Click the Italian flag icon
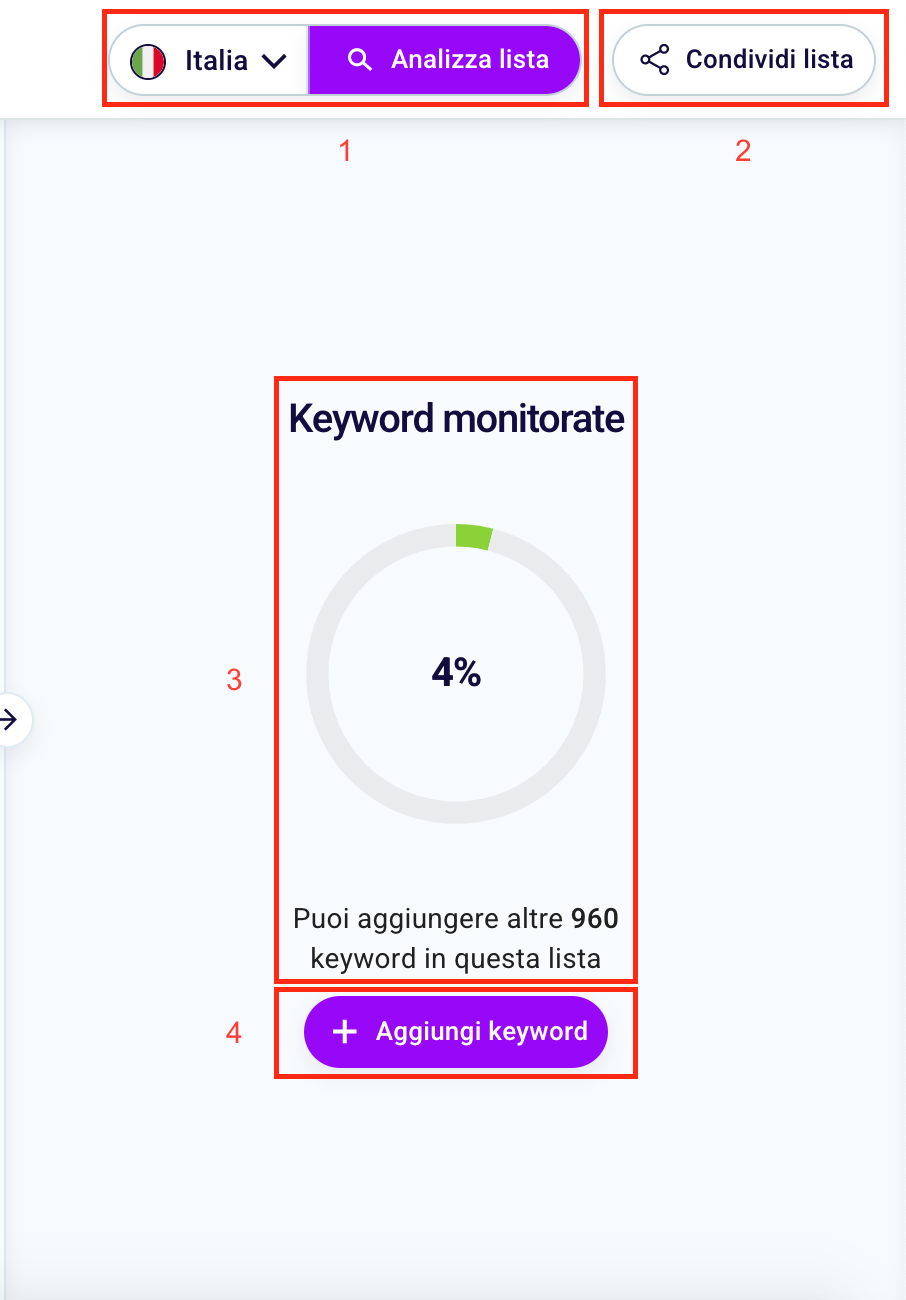The height and width of the screenshot is (1300, 906). [x=148, y=61]
